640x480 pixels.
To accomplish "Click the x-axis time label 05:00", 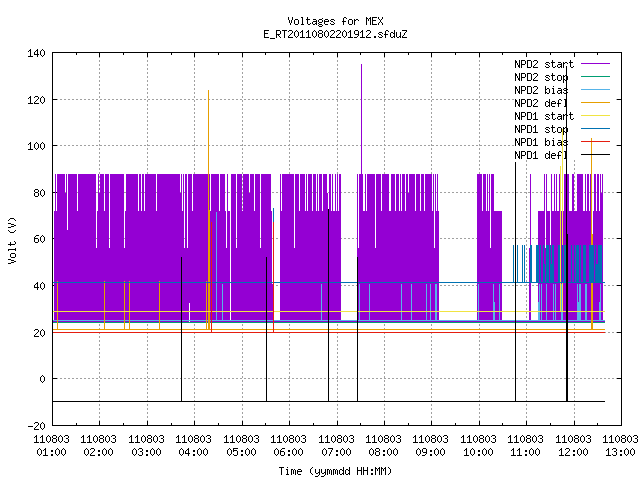I will coord(241,452).
